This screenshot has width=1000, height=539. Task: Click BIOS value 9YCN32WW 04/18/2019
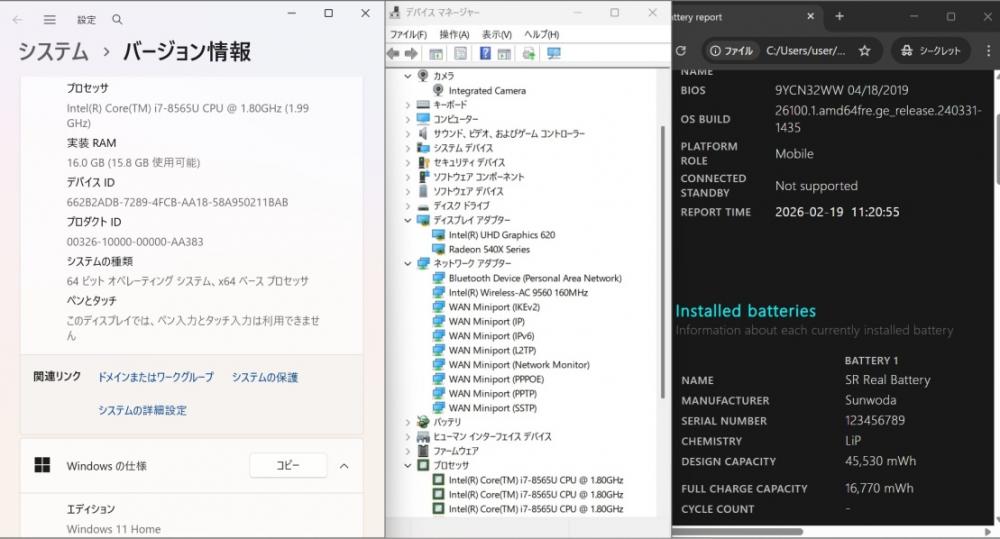click(x=841, y=90)
